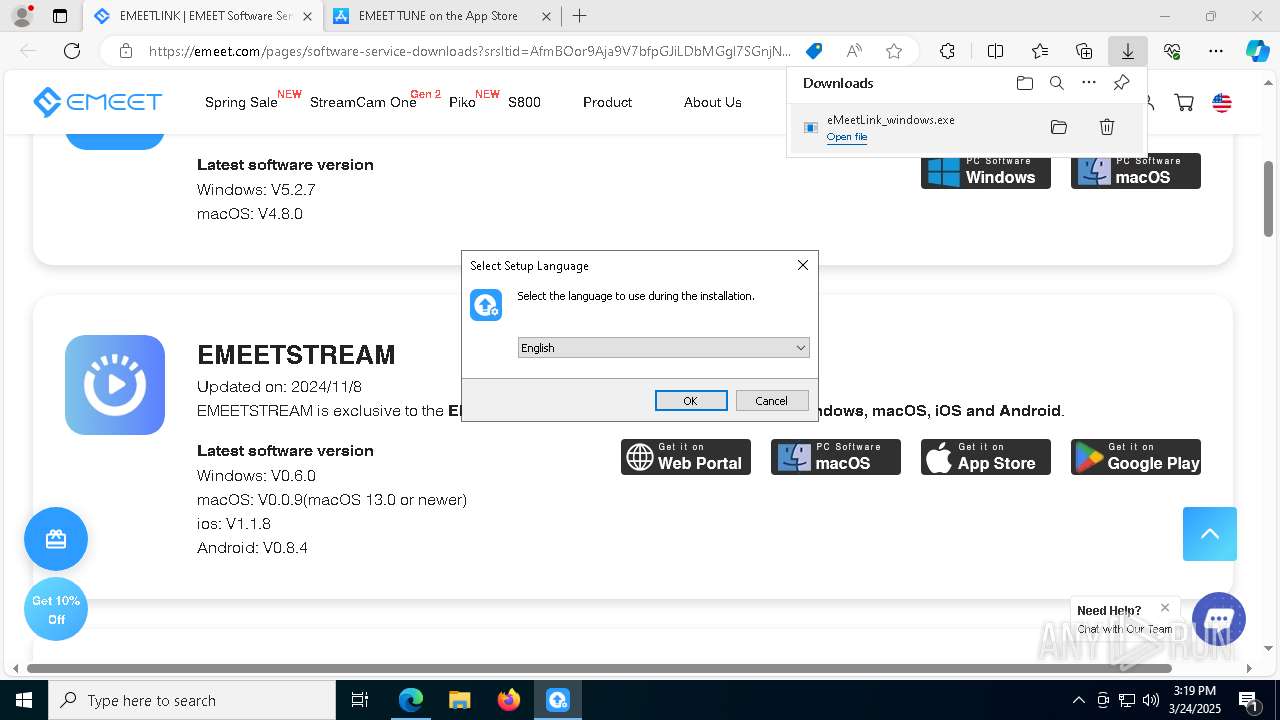Get EMEETSTREAM on the App Store

pos(986,457)
